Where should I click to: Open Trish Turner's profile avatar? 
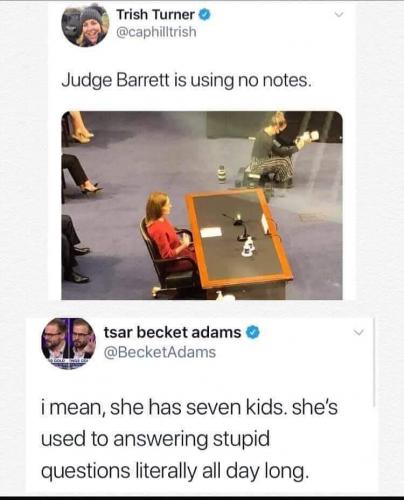(86, 25)
